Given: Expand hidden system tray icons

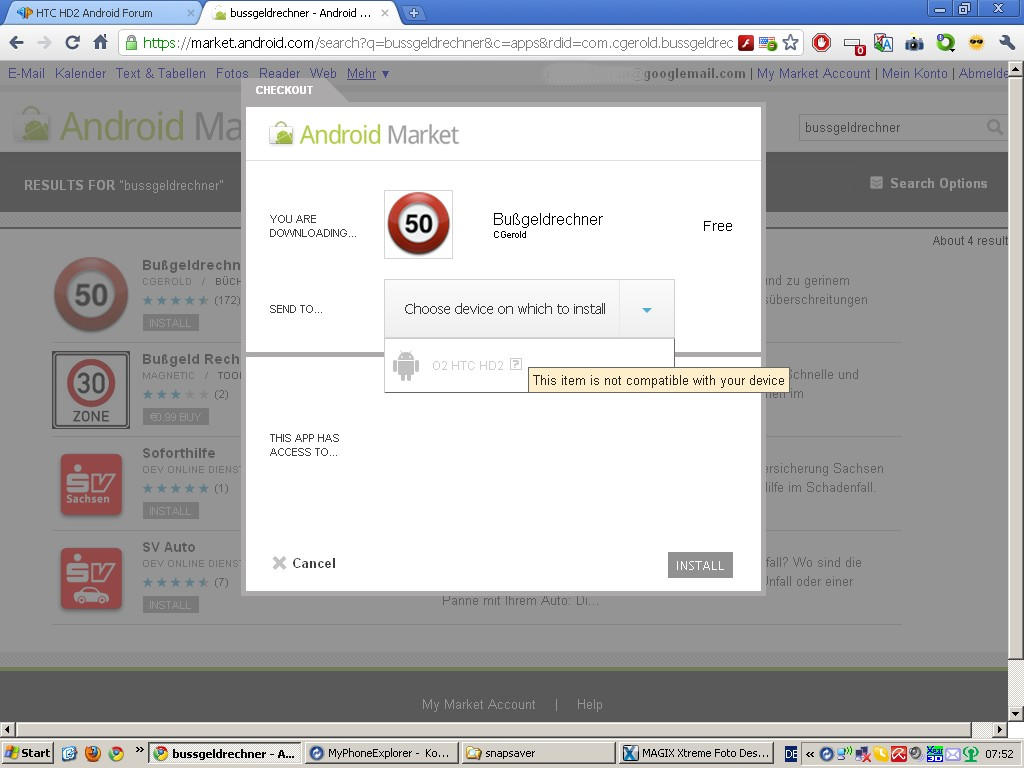Looking at the screenshot, I should coord(810,754).
